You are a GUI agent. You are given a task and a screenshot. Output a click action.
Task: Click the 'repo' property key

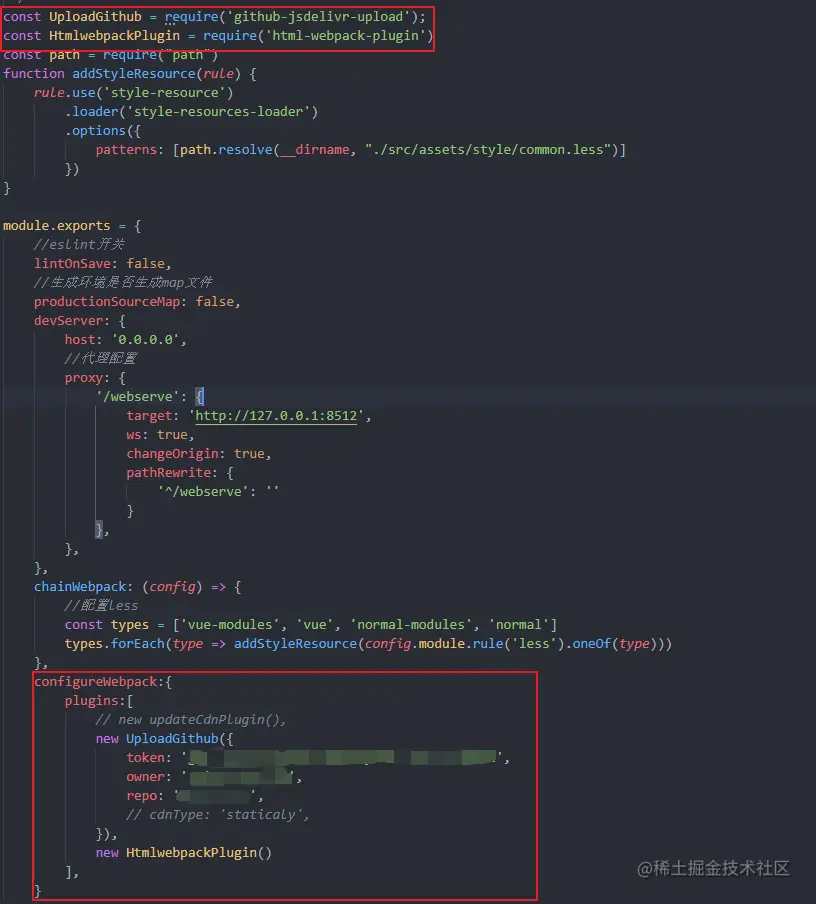[141, 796]
